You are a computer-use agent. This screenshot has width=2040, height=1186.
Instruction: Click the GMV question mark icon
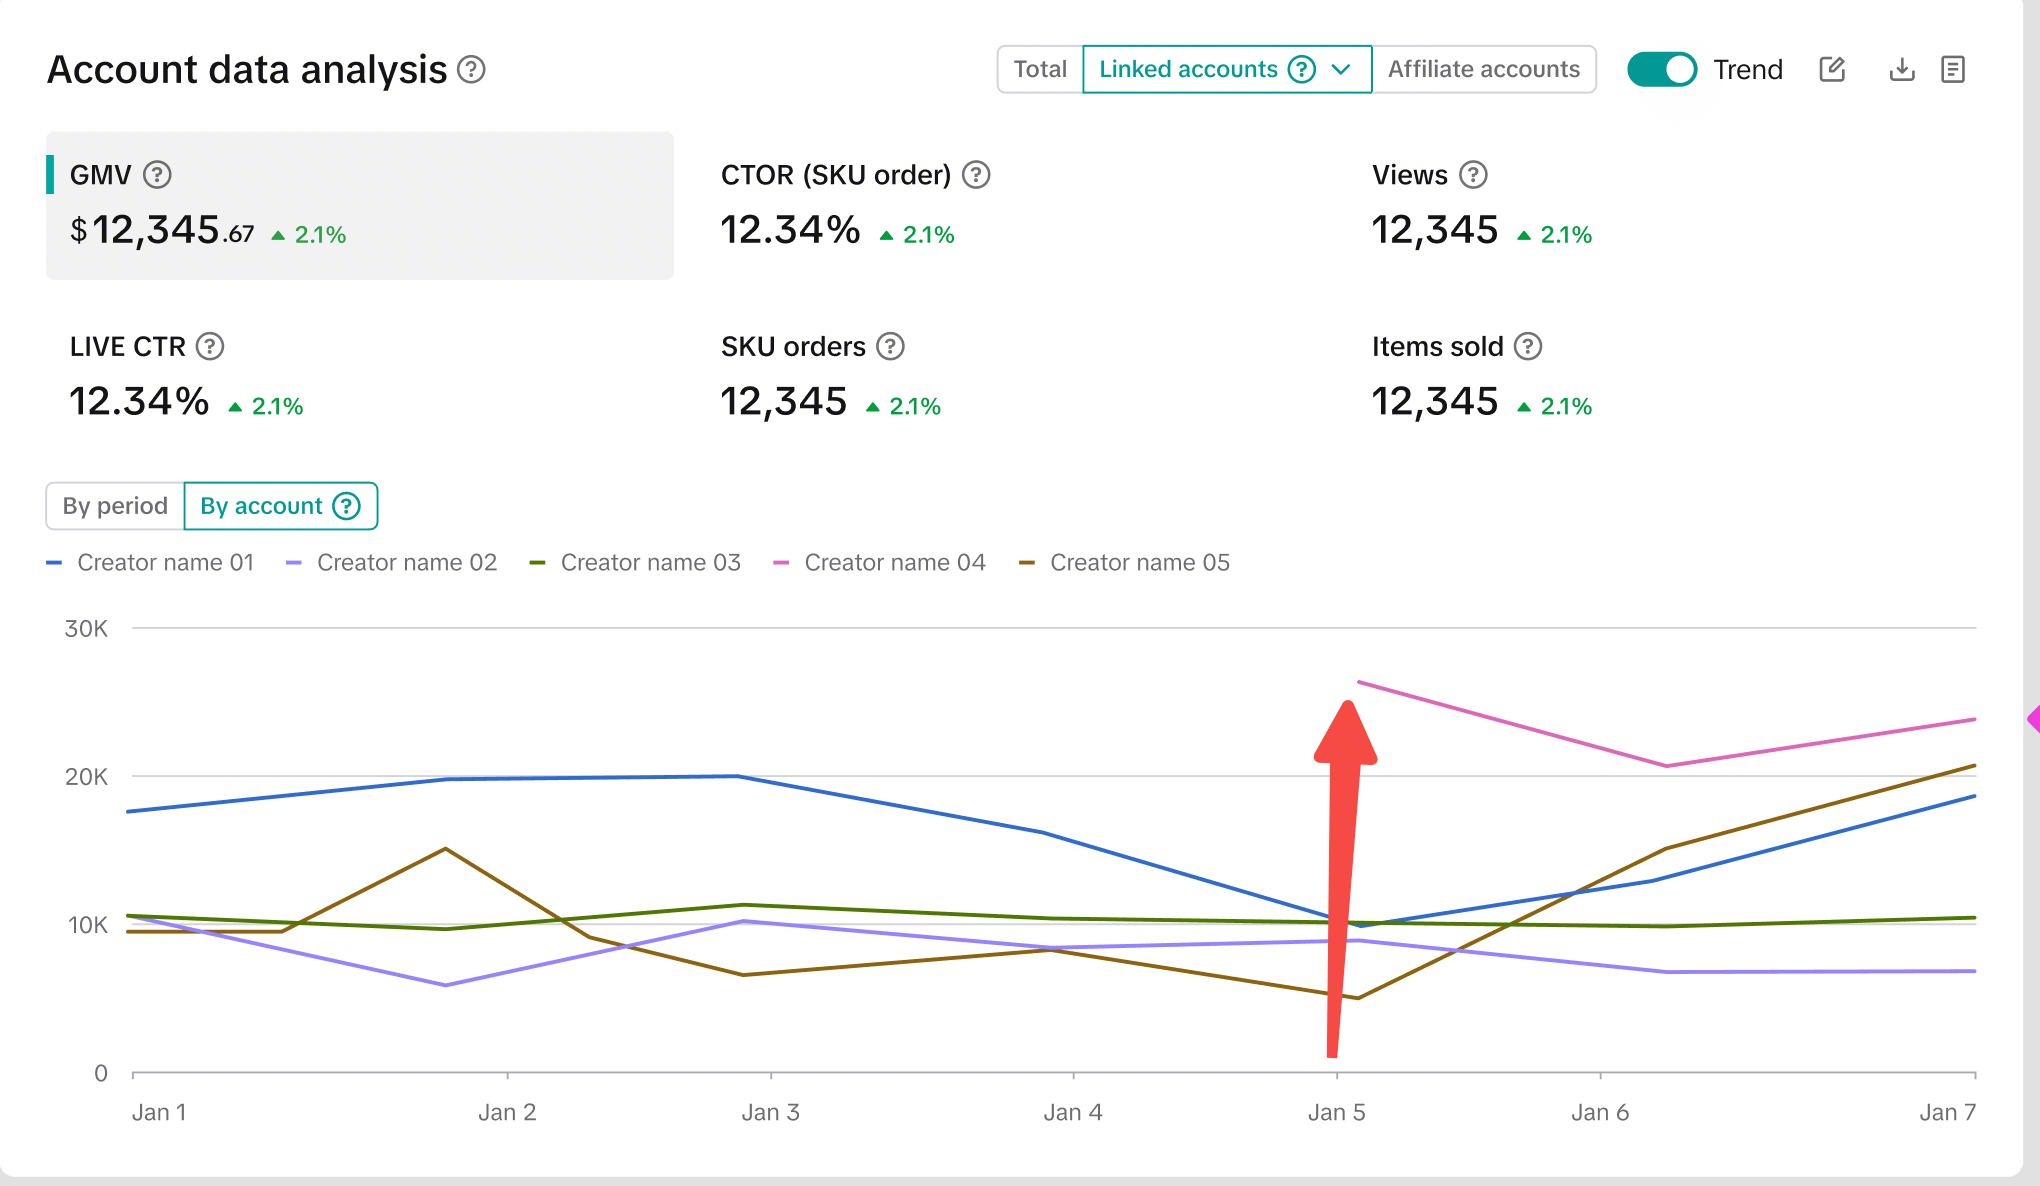pyautogui.click(x=157, y=175)
